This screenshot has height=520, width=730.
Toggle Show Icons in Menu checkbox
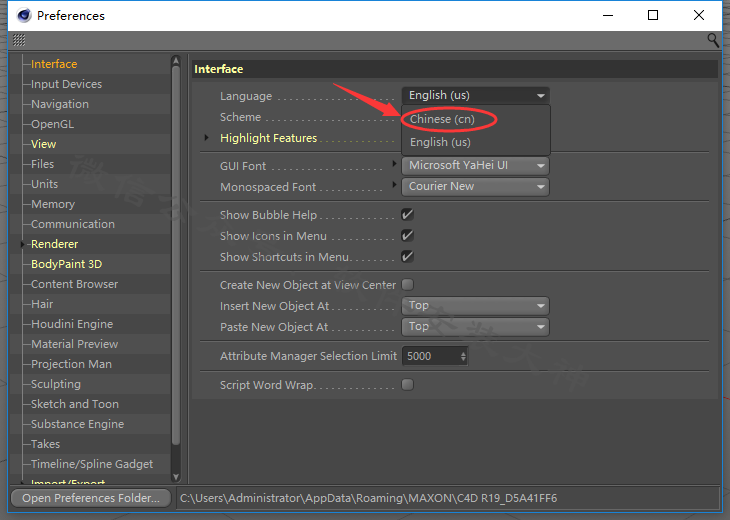(407, 236)
